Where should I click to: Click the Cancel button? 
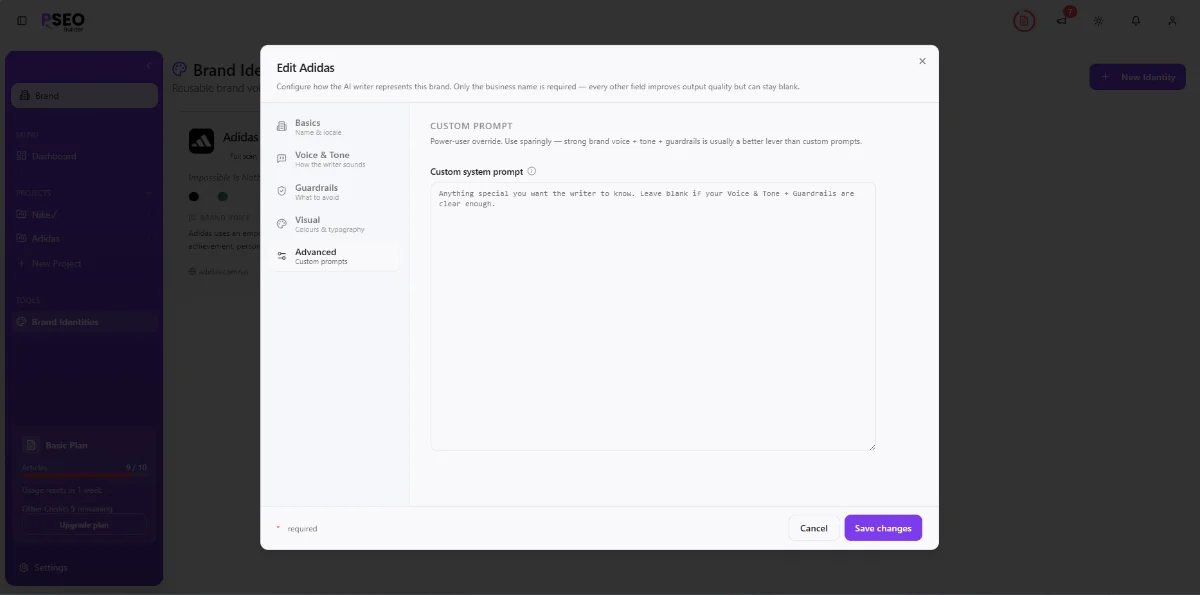813,528
